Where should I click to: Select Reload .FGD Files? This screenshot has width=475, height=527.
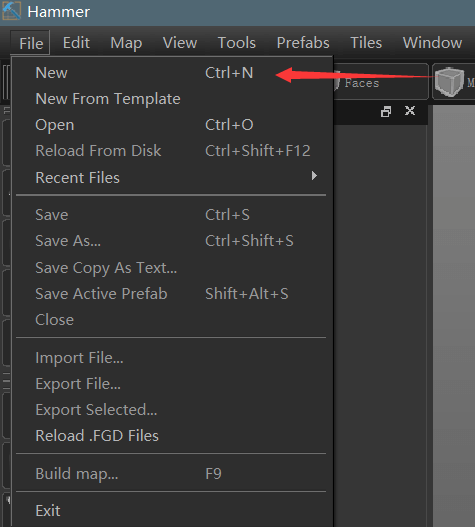coord(171,436)
